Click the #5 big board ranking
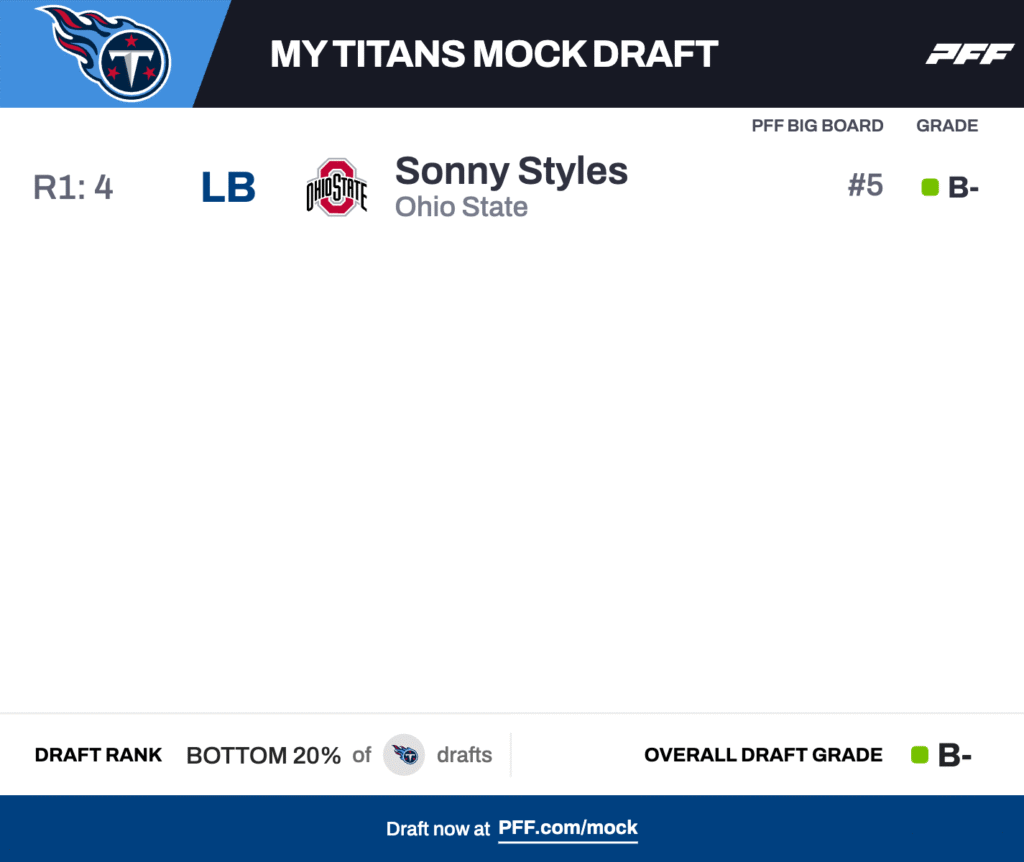The image size is (1024, 862). (x=865, y=186)
